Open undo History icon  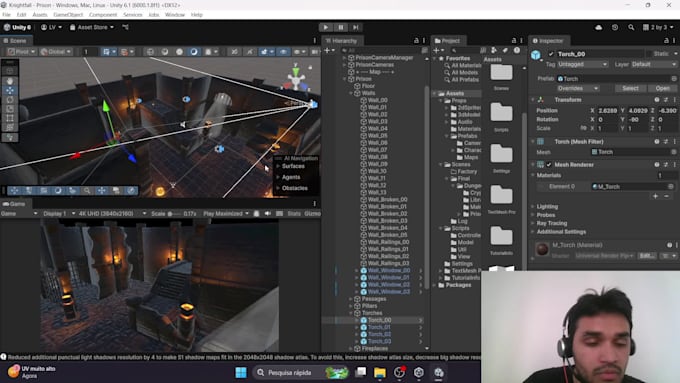(615, 27)
